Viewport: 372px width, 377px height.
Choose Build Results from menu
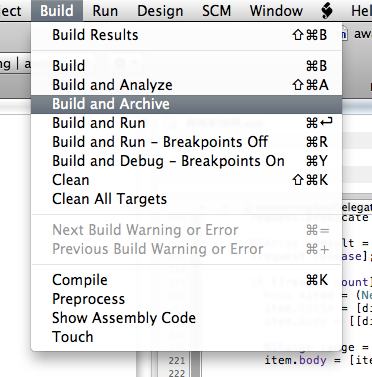coord(187,35)
